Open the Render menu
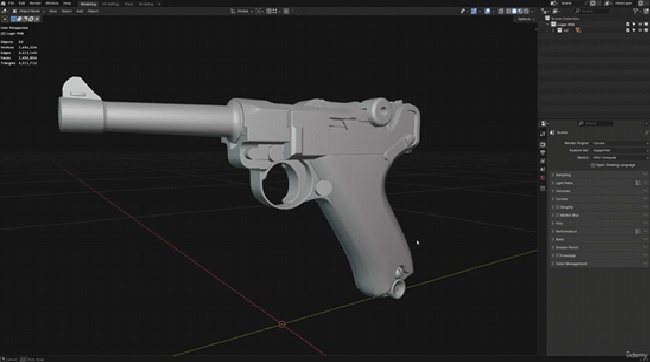Viewport: 650px width, 362px height. pyautogui.click(x=35, y=3)
